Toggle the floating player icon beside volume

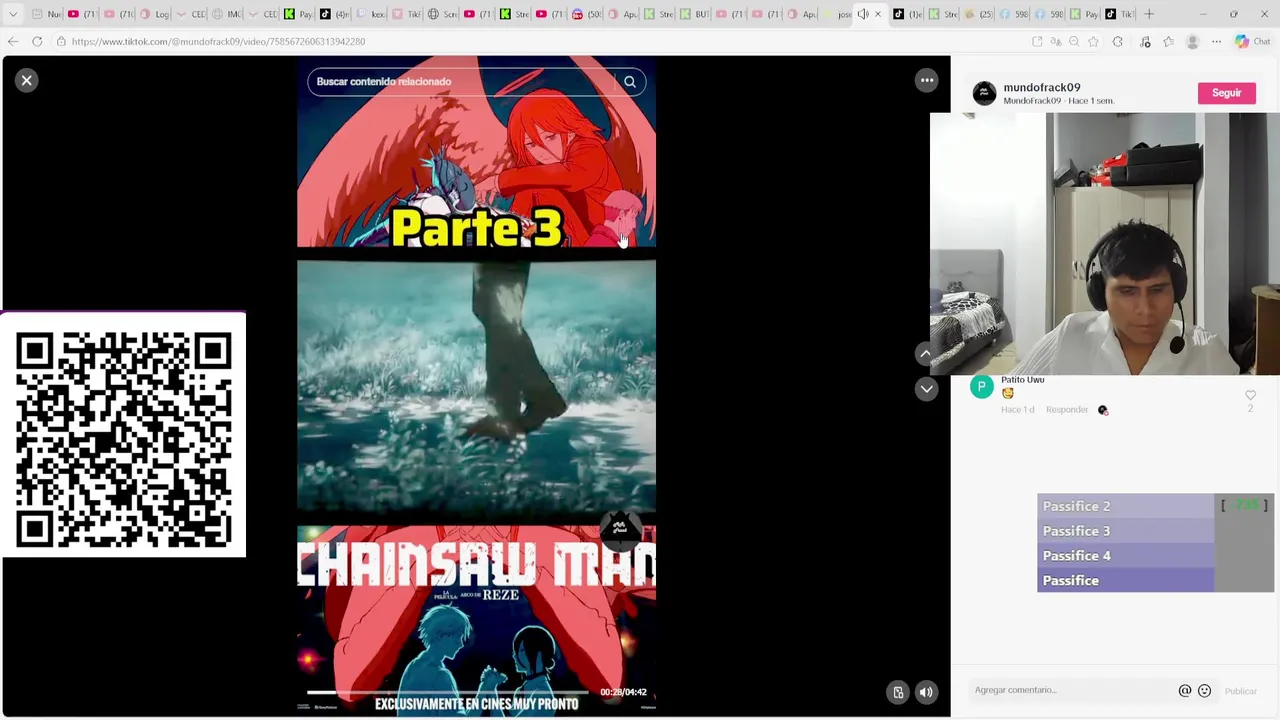(x=898, y=692)
